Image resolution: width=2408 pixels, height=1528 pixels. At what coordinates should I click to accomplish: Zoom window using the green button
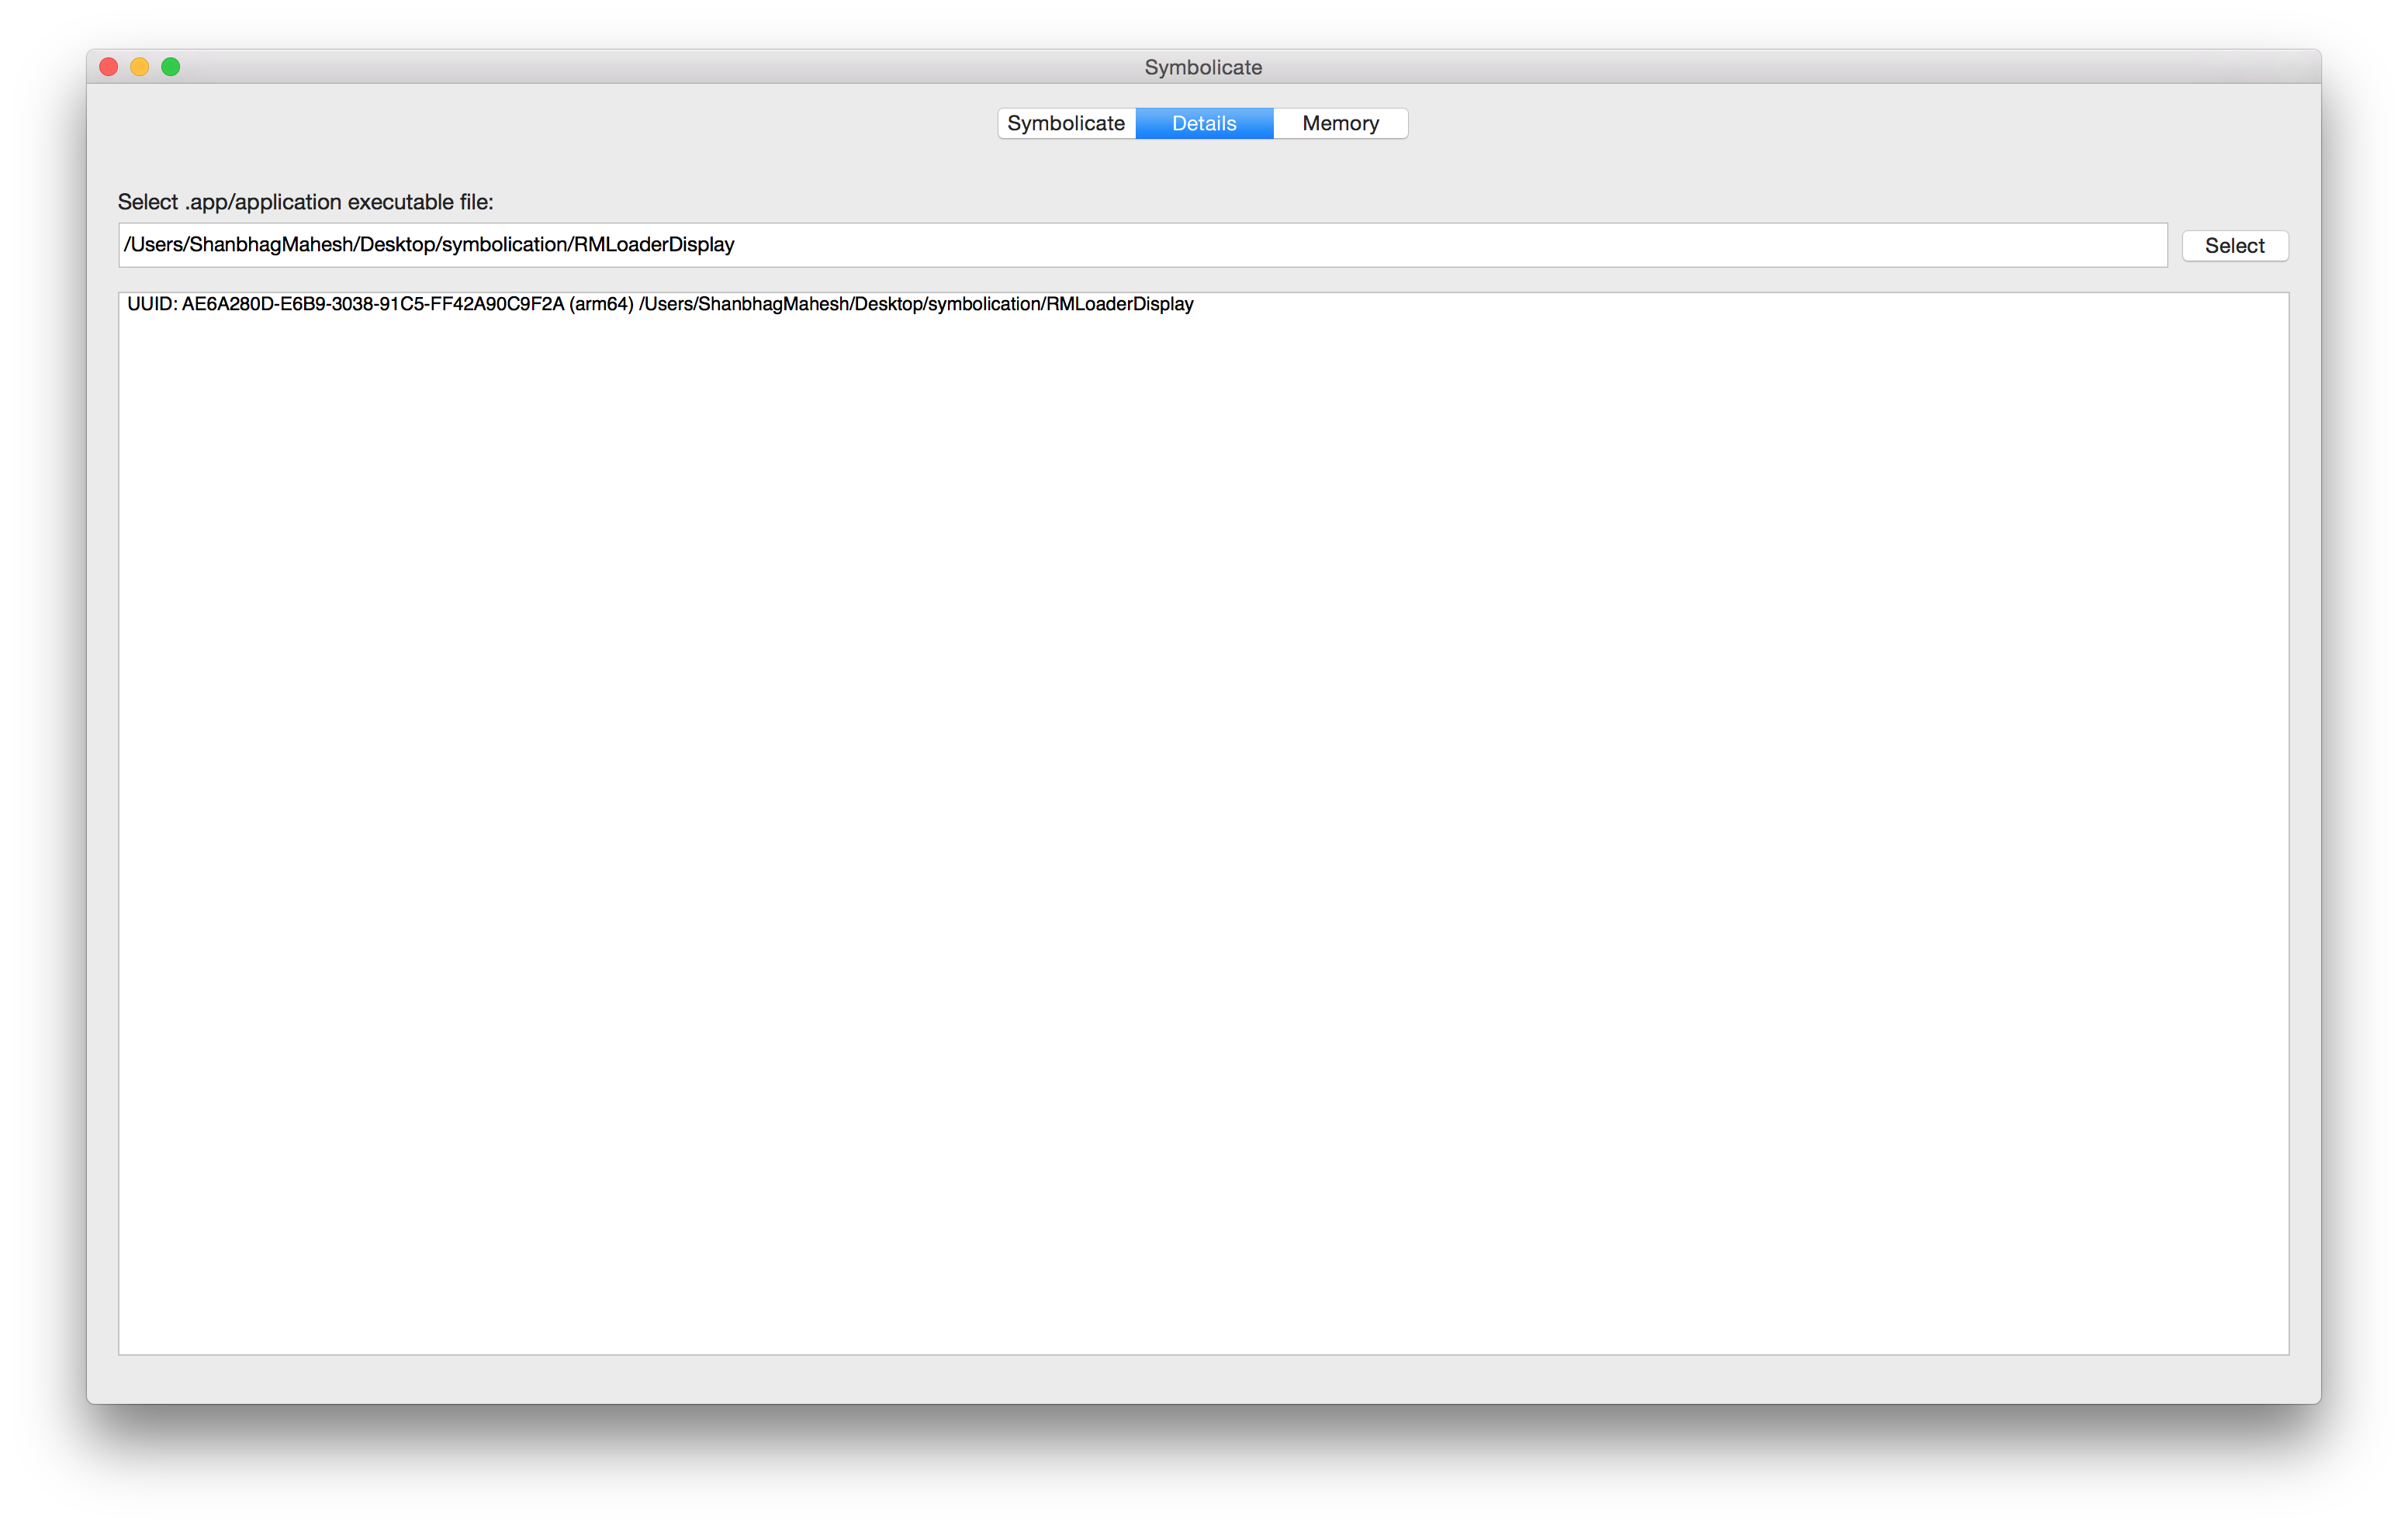171,67
